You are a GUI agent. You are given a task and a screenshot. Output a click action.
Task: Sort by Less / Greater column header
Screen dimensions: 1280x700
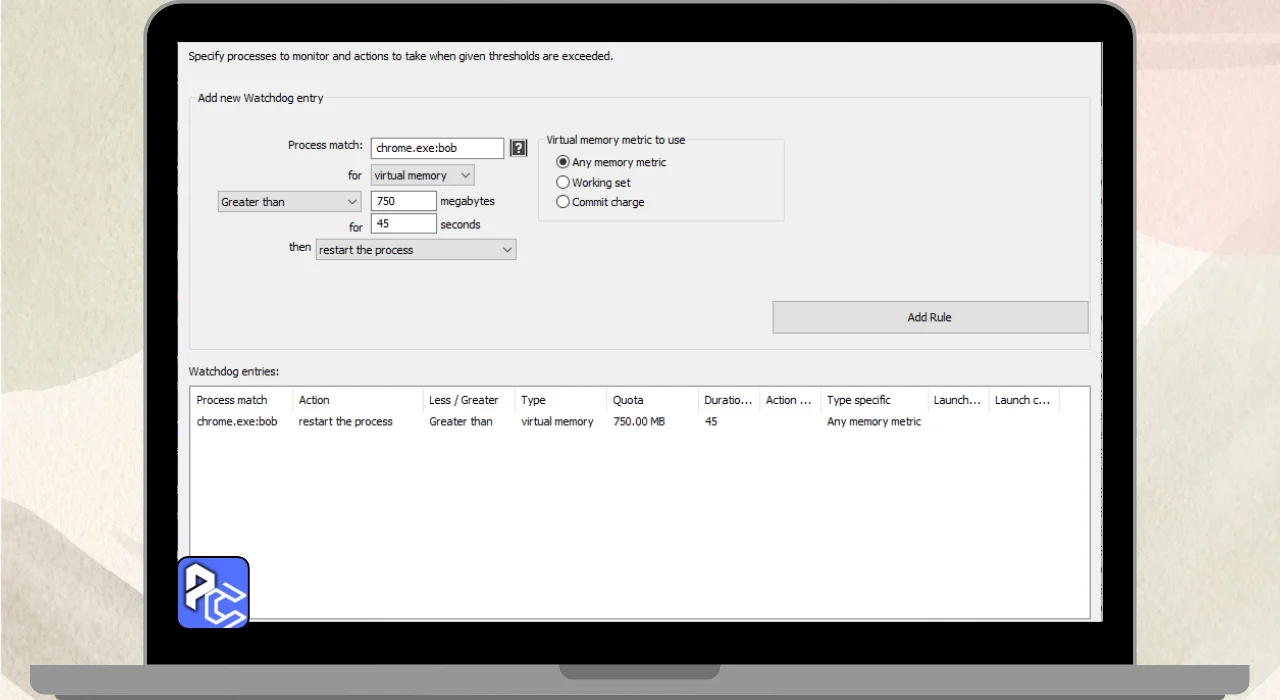pos(467,400)
